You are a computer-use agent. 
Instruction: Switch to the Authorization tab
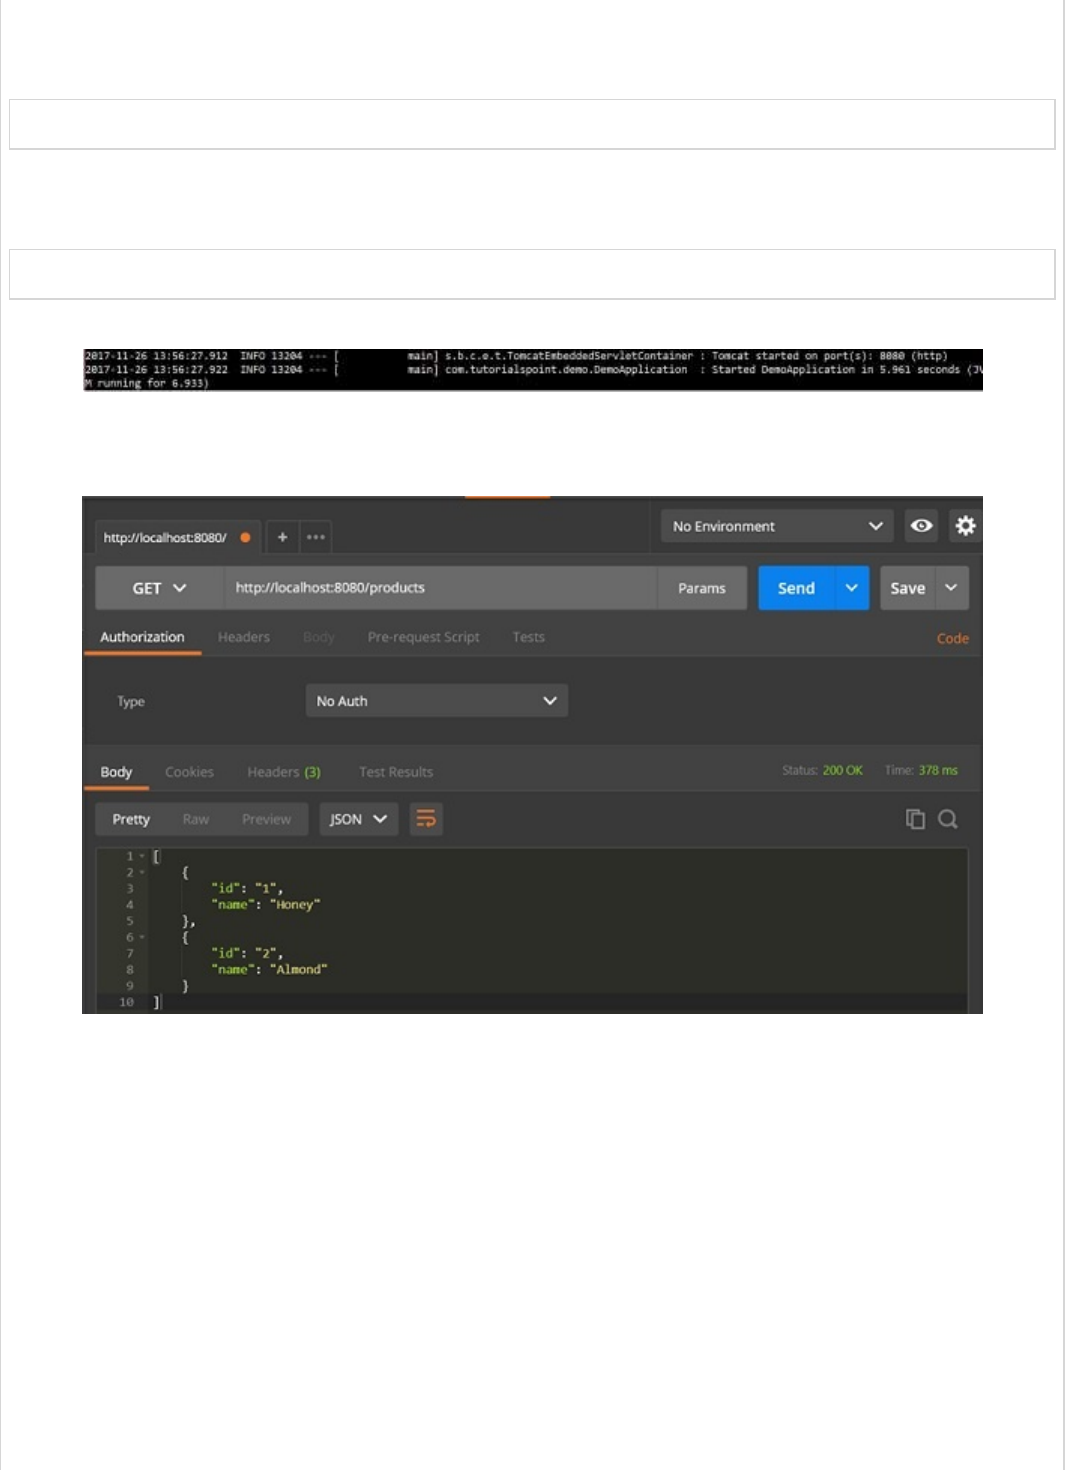[x=142, y=637]
